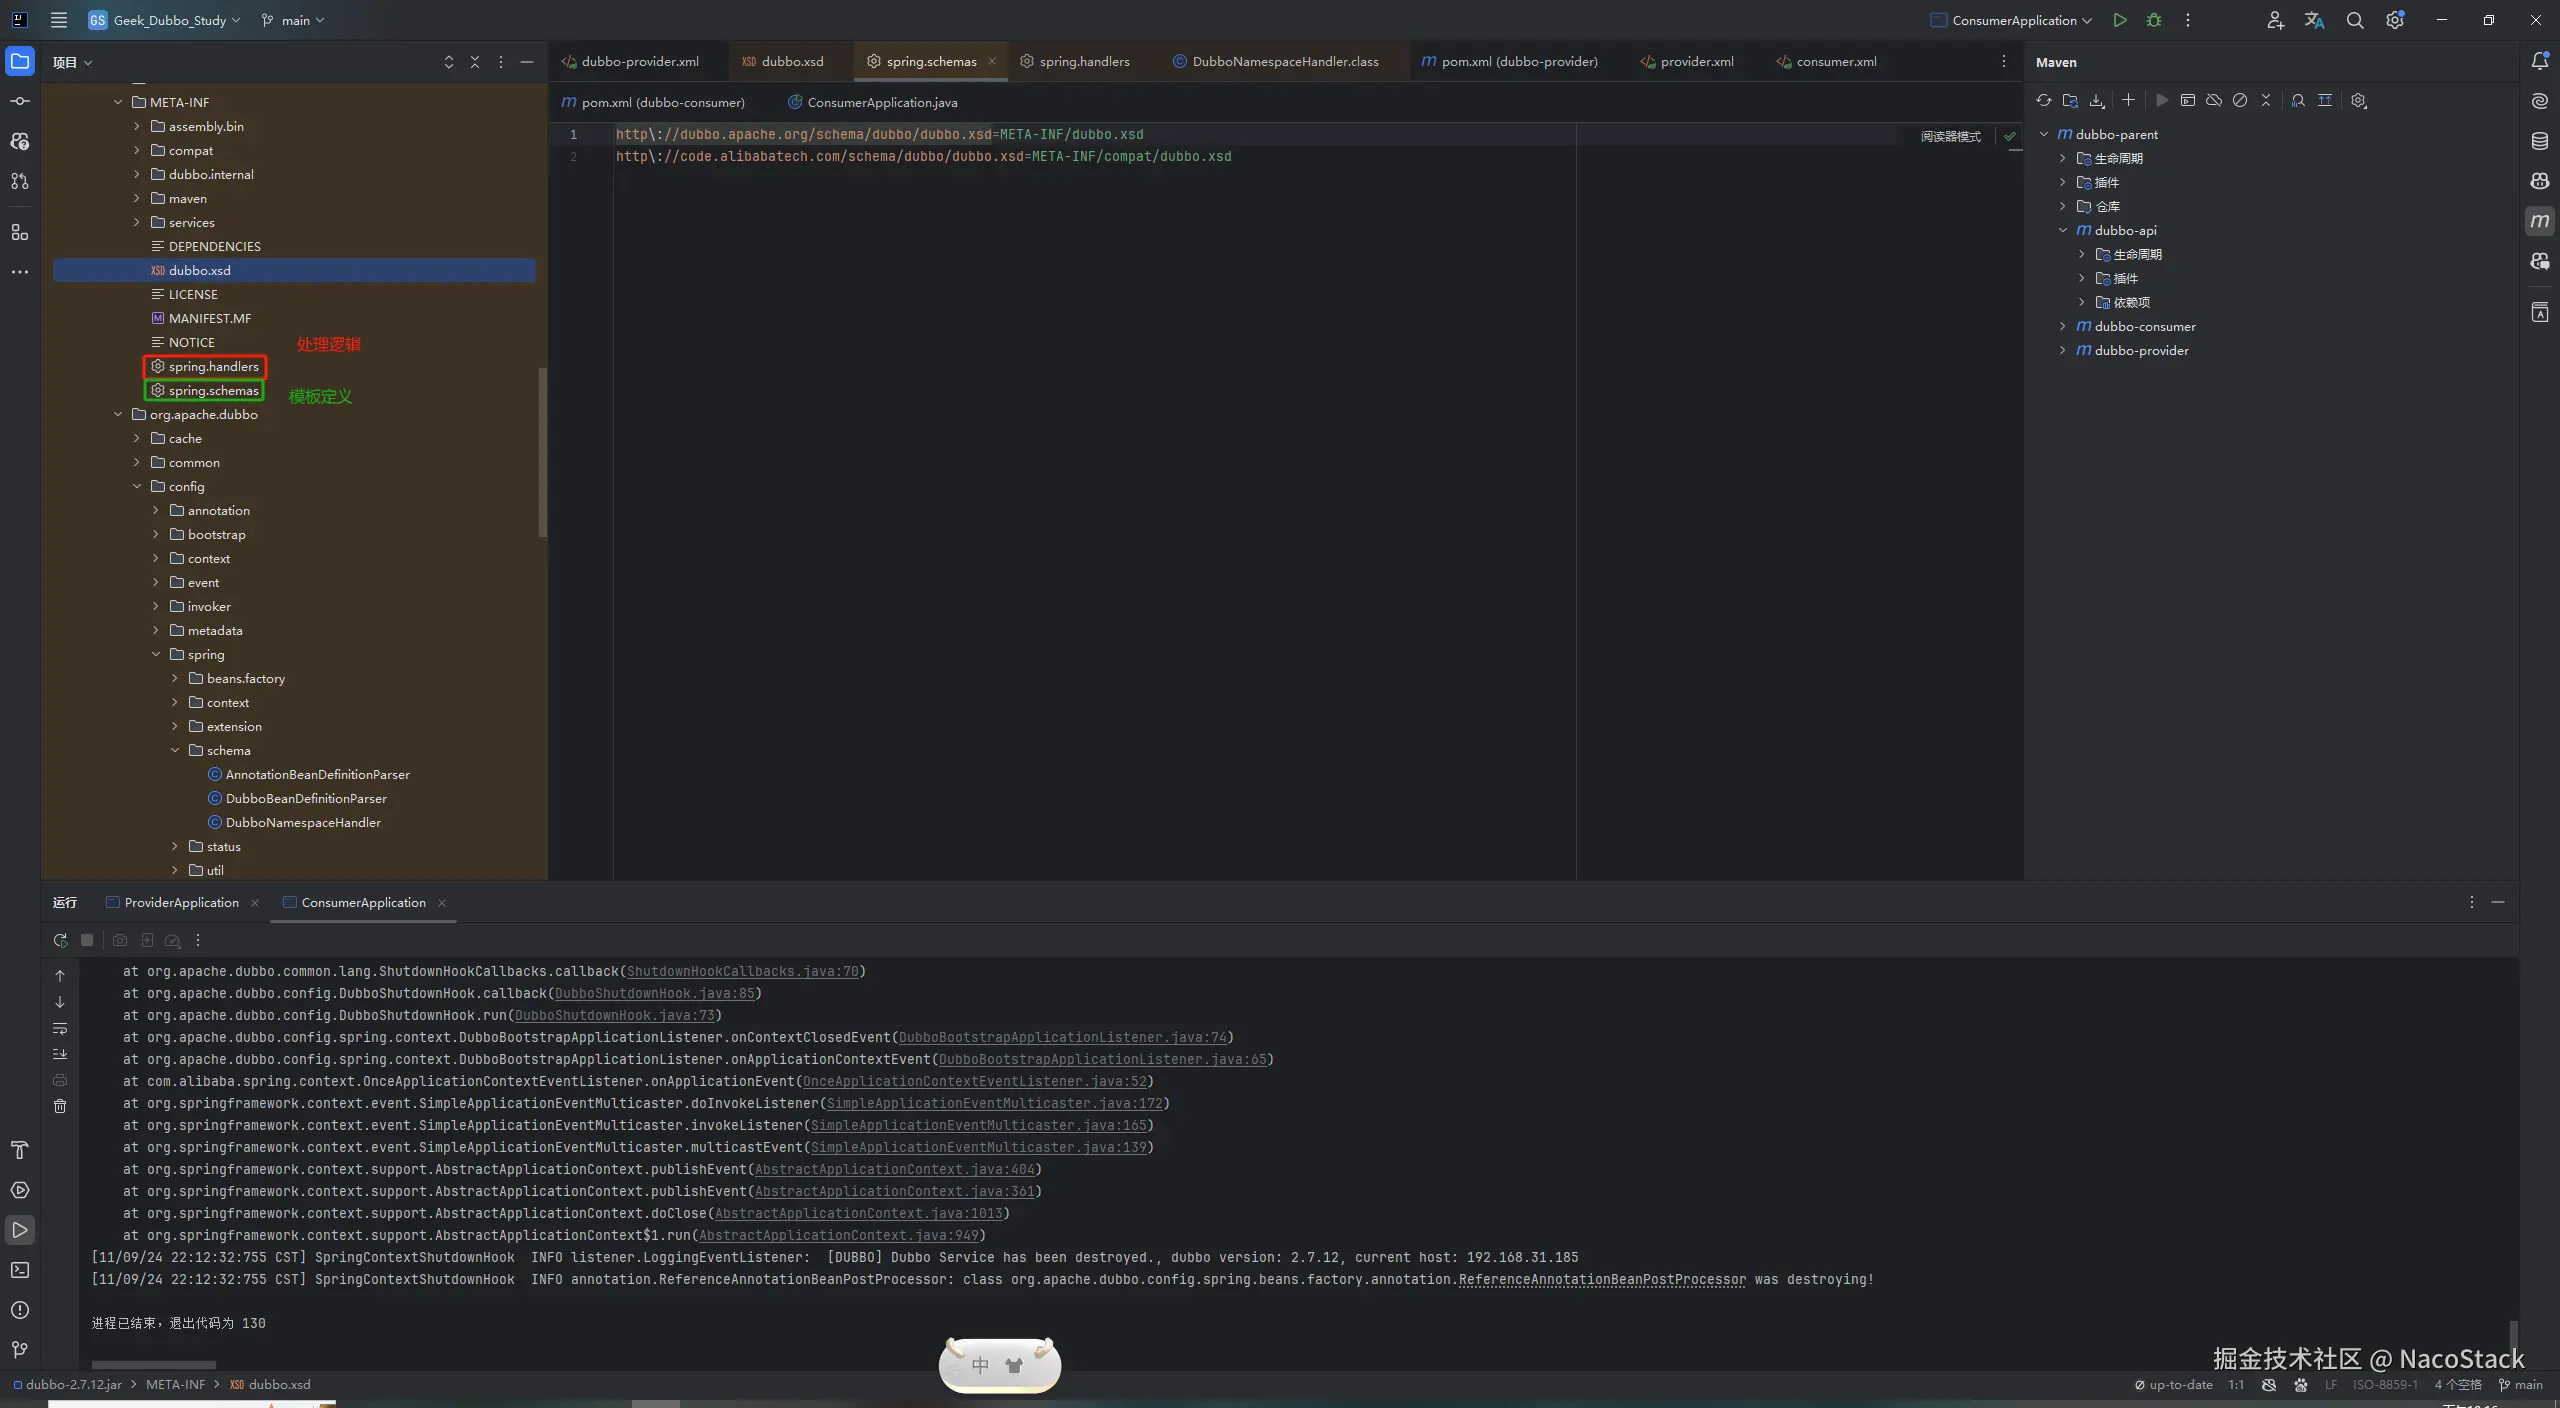Reload all Maven projects

[x=2043, y=101]
